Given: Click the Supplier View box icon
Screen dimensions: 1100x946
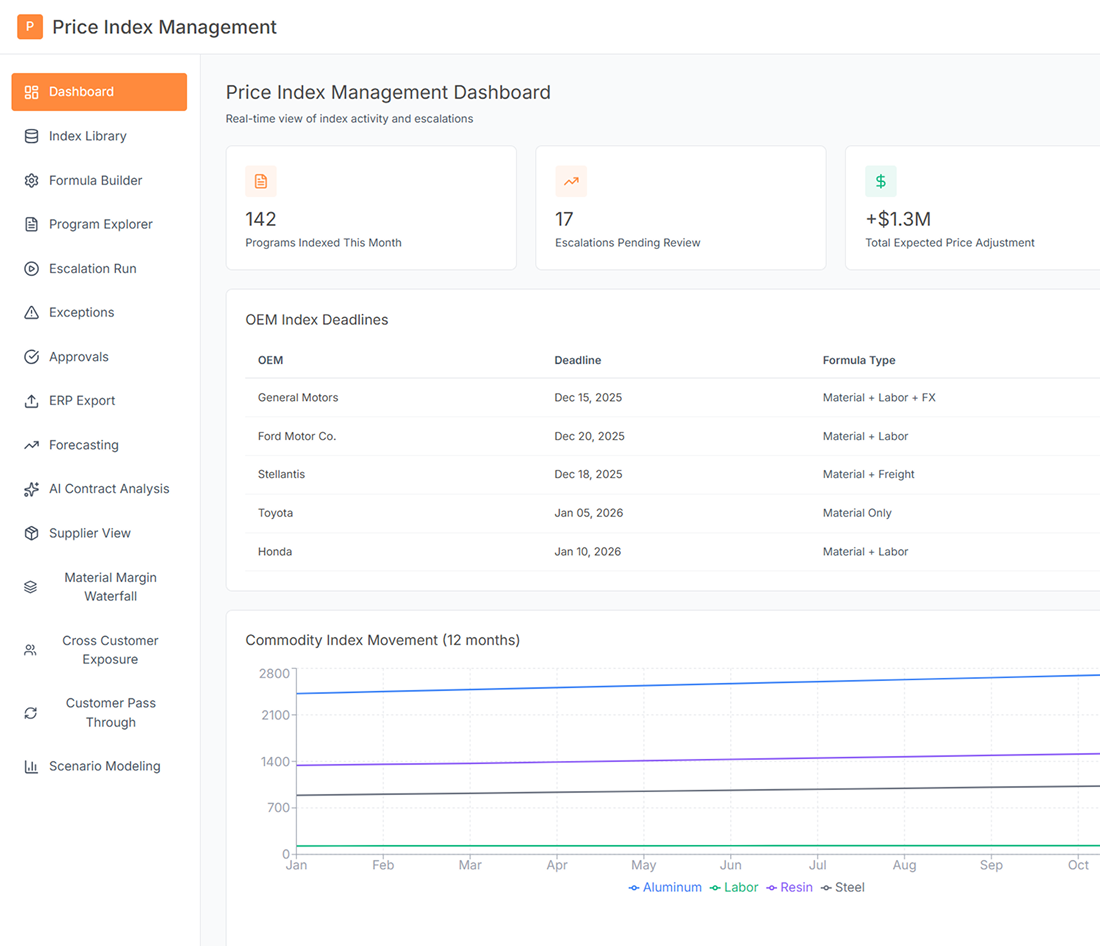Looking at the screenshot, I should click(32, 533).
